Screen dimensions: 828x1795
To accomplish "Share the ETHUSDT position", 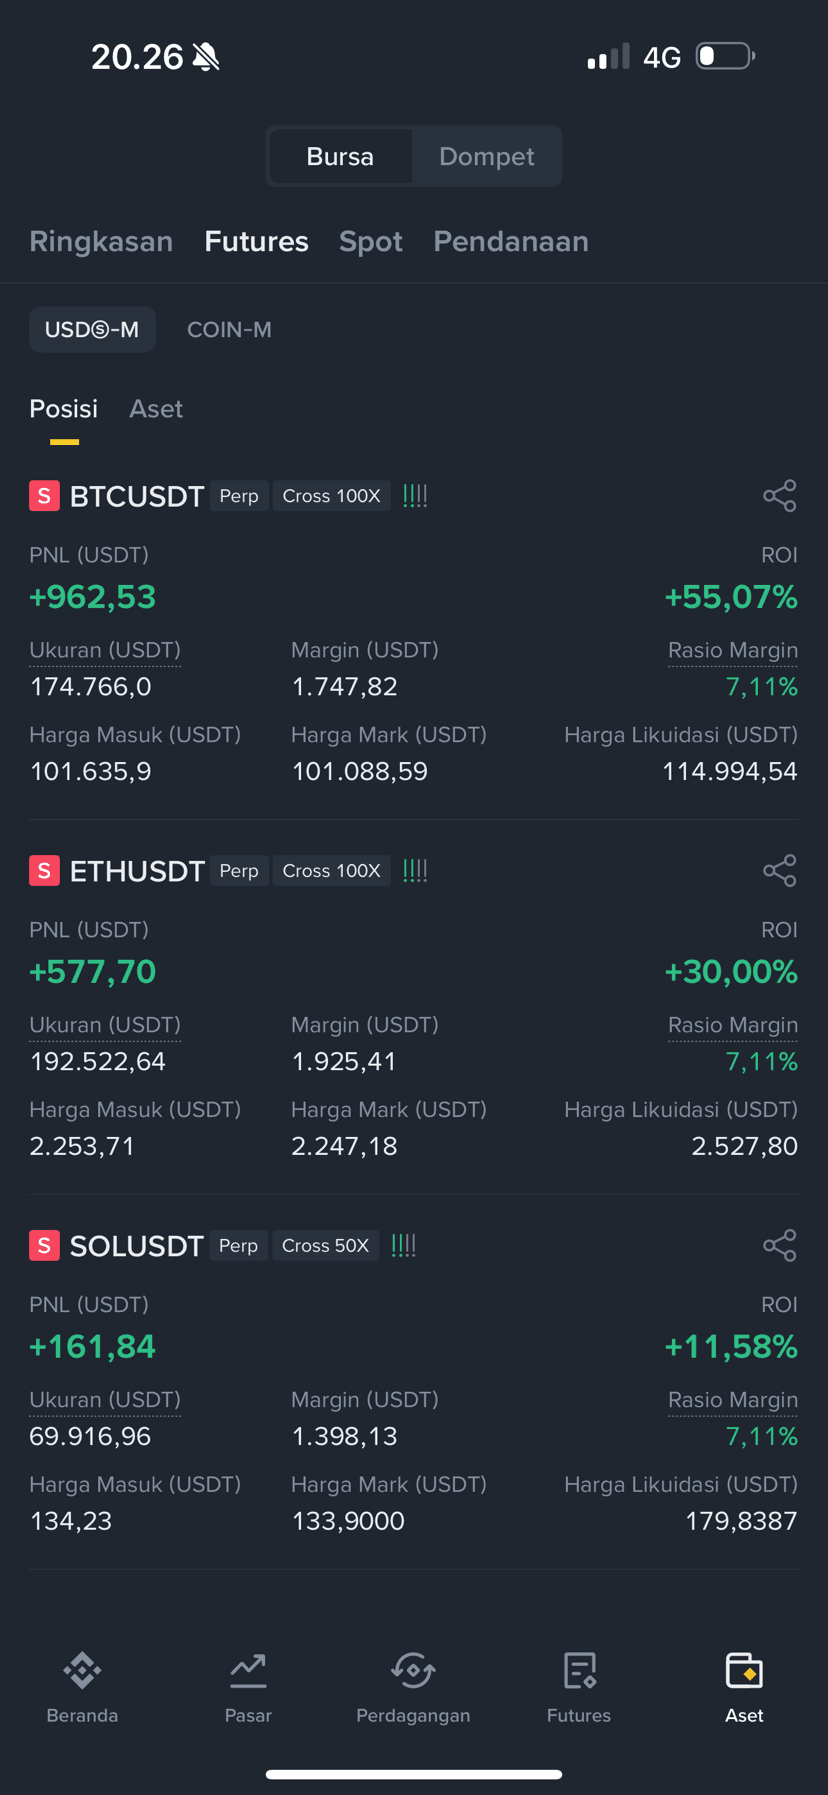I will 779,871.
